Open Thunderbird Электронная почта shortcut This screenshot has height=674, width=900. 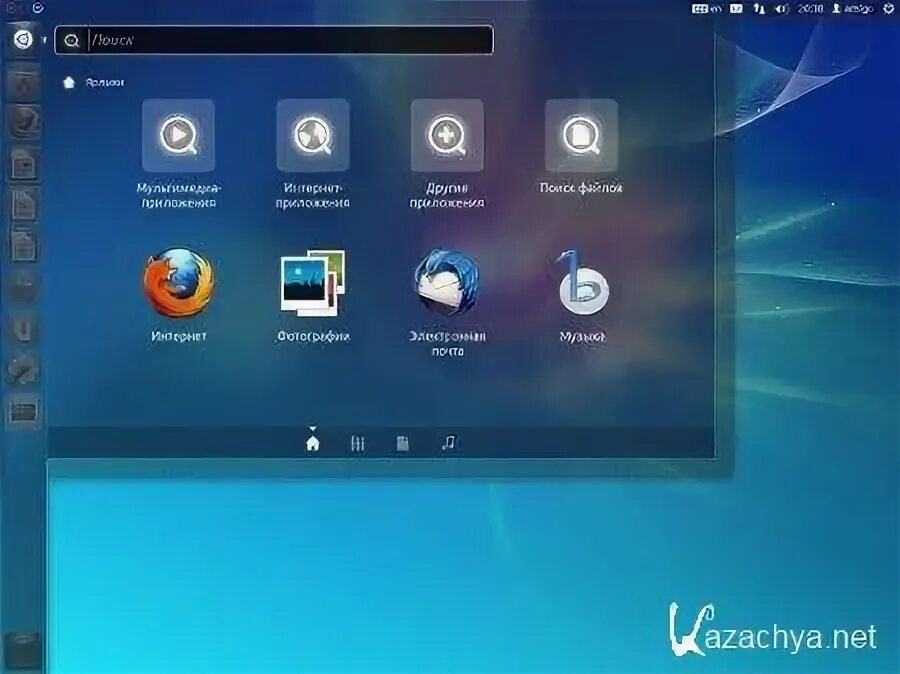[x=447, y=302]
